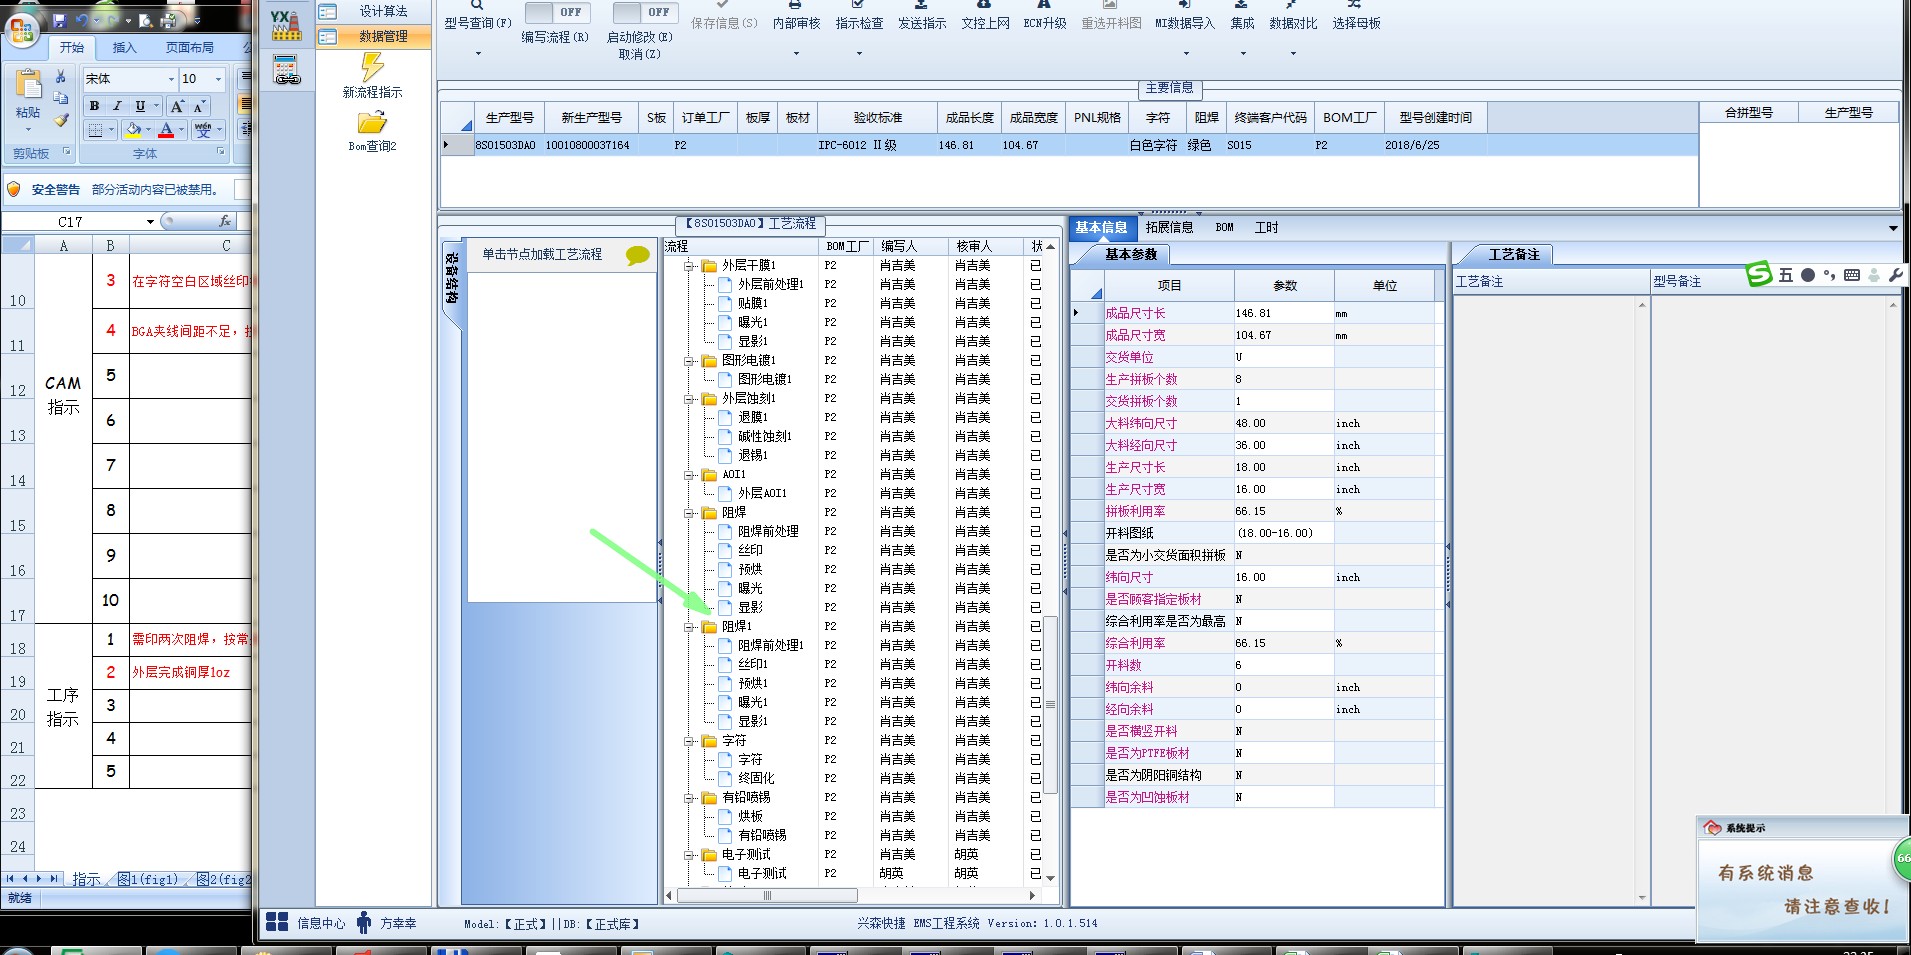Screen dimensions: 1911x955
Task: Collapse the 图形电镀1 tree node
Action: 689,361
